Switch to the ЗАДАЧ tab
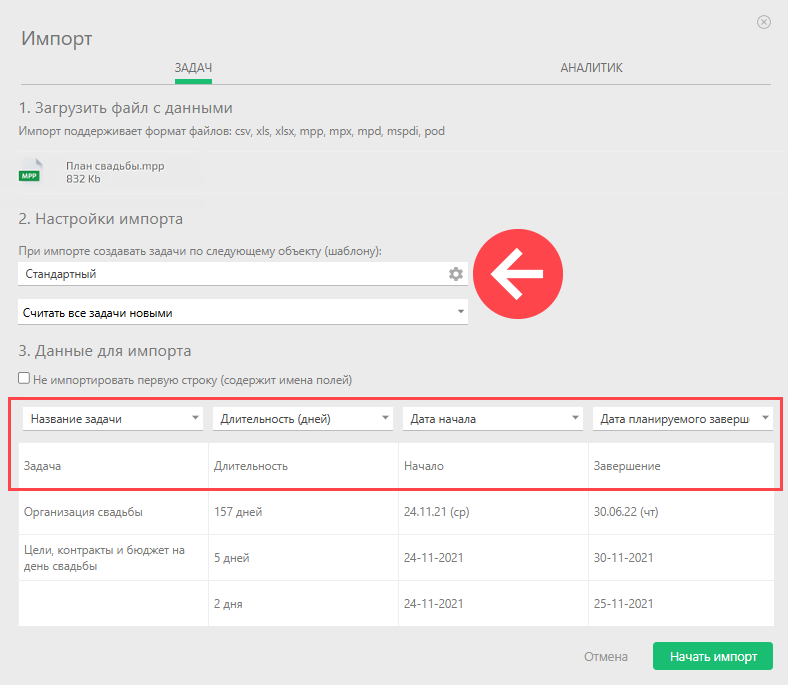Screen dimensions: 788x685 click(193, 68)
